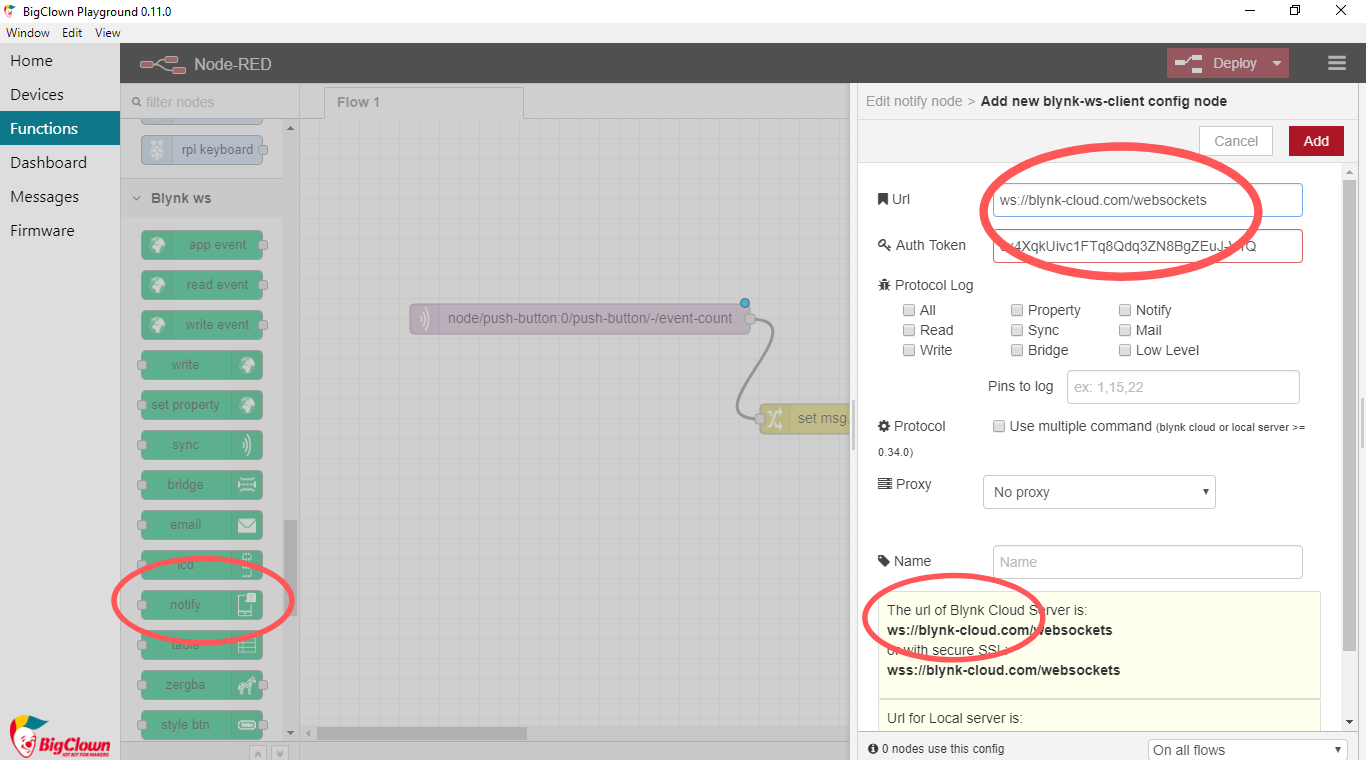Pick the set property node
The image size is (1366, 760).
coord(202,405)
